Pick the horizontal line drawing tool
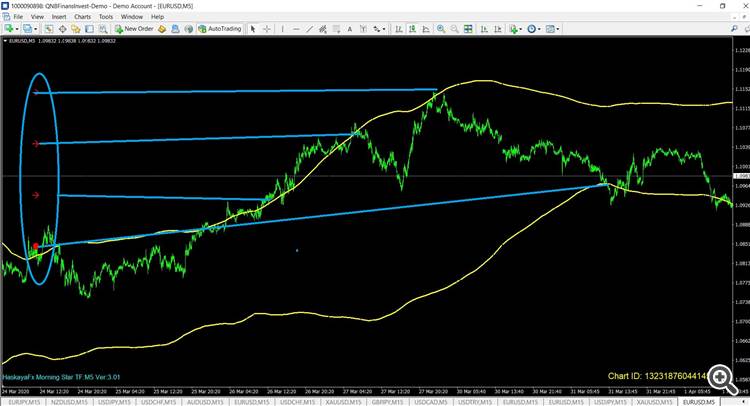Image resolution: width=750 pixels, height=406 pixels. [x=296, y=29]
